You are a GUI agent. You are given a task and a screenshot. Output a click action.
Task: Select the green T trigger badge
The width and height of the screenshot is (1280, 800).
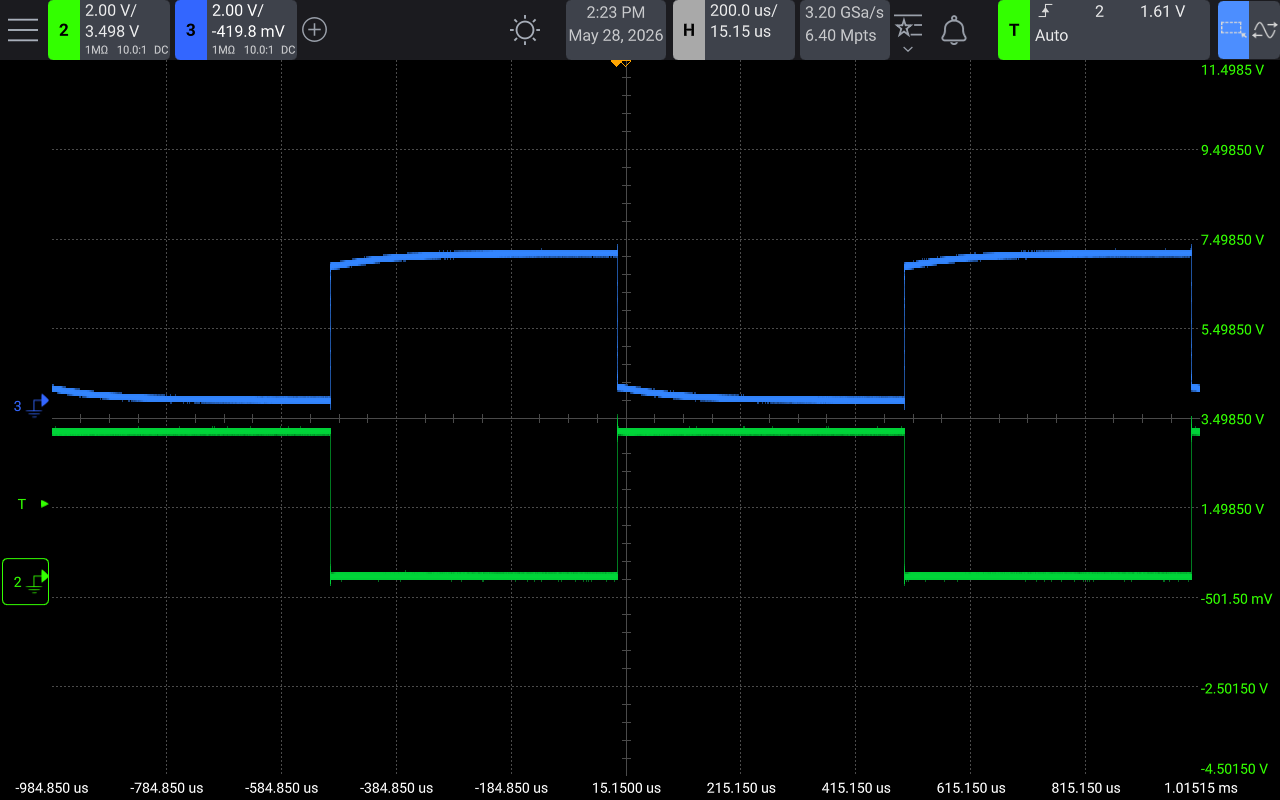pyautogui.click(x=1014, y=30)
